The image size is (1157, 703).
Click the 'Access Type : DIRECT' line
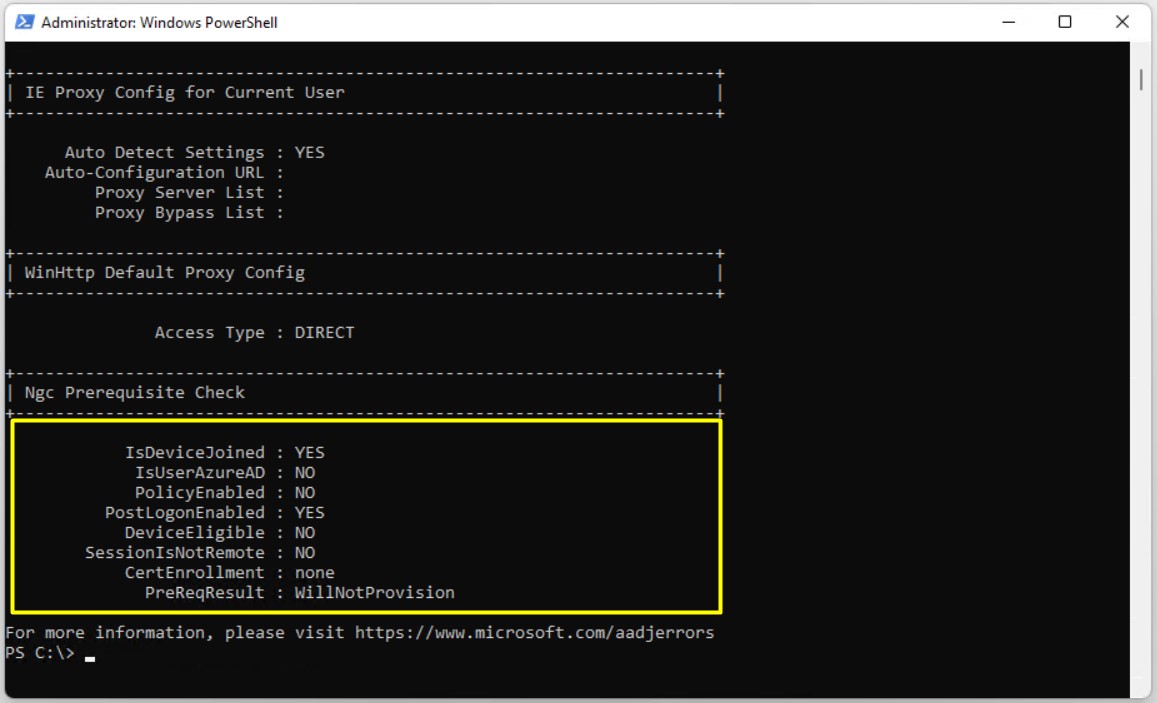255,333
